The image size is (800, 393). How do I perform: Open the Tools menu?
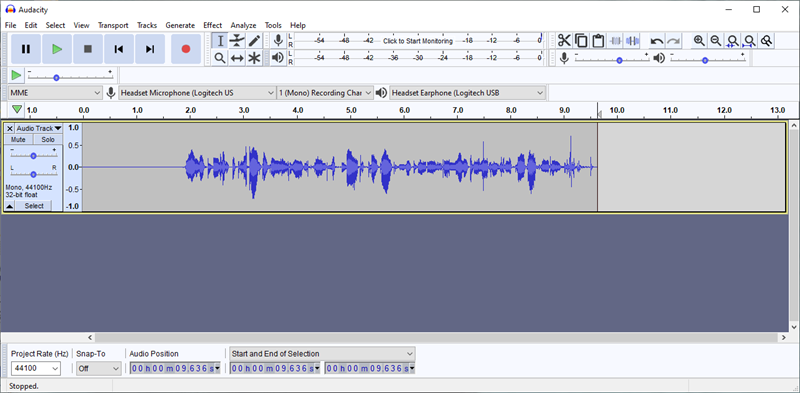(x=273, y=25)
